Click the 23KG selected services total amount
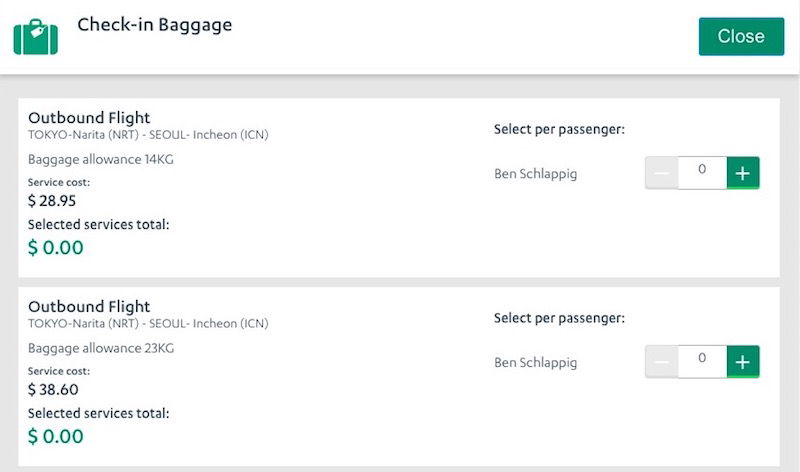800x472 pixels. (56, 436)
